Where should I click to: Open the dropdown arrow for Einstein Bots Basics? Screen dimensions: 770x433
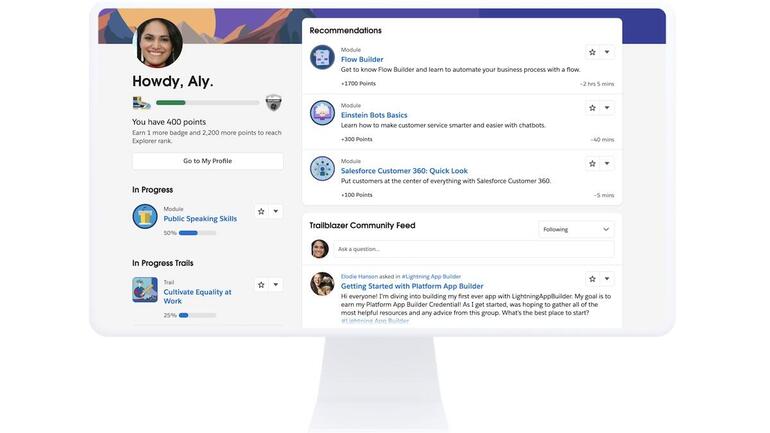(x=607, y=108)
